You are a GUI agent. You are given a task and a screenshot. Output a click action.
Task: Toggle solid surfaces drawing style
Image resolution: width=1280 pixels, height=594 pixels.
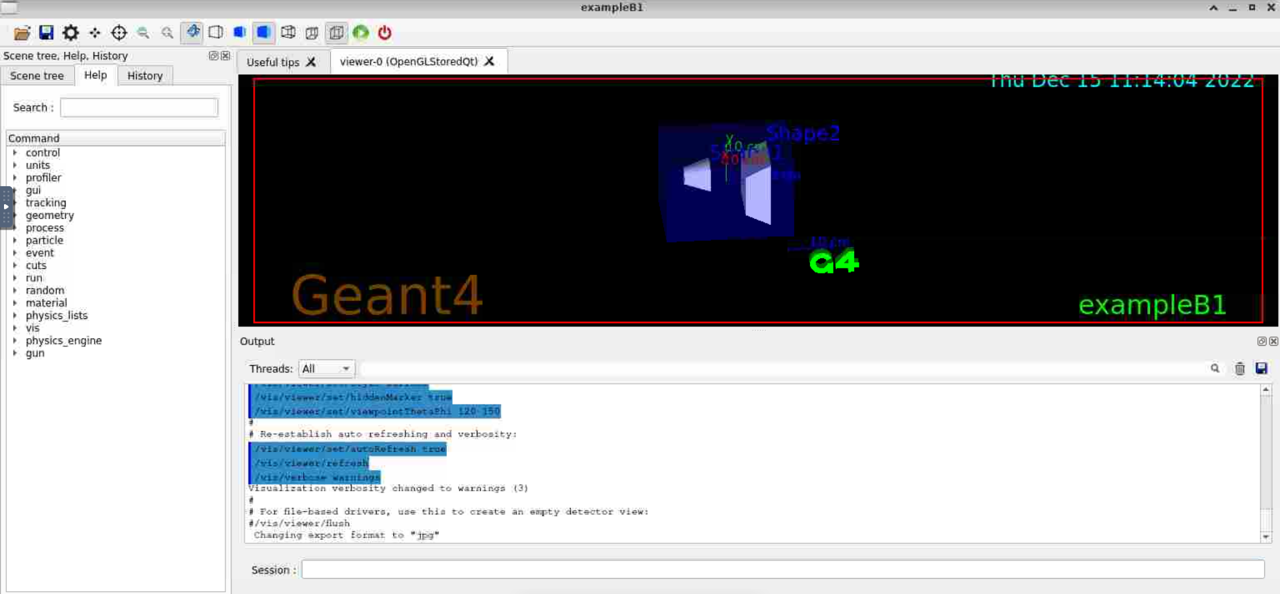[264, 33]
